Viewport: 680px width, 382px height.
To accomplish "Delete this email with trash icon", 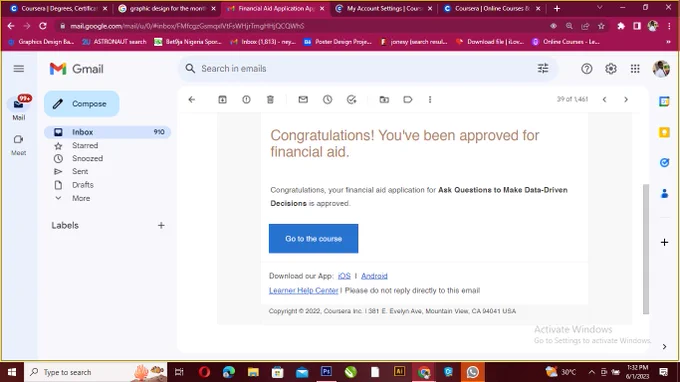I will click(x=270, y=99).
